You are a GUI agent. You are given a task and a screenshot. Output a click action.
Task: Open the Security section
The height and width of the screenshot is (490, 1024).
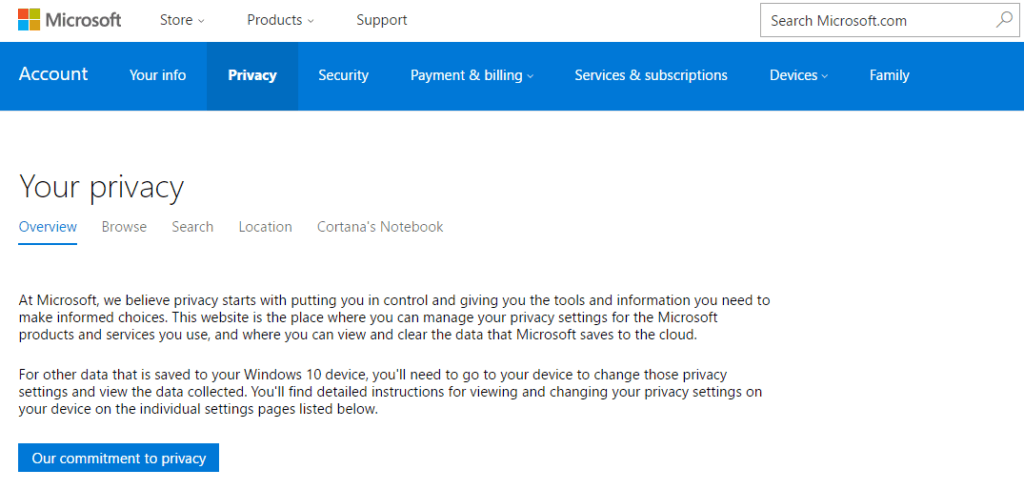(344, 76)
